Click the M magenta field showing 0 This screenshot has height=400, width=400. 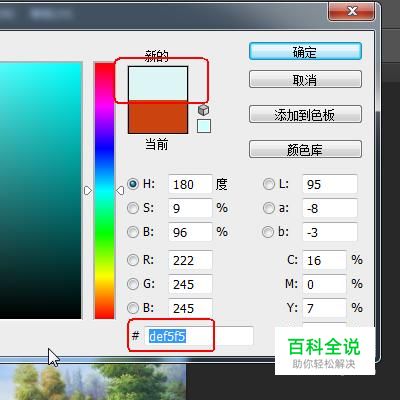coord(324,284)
